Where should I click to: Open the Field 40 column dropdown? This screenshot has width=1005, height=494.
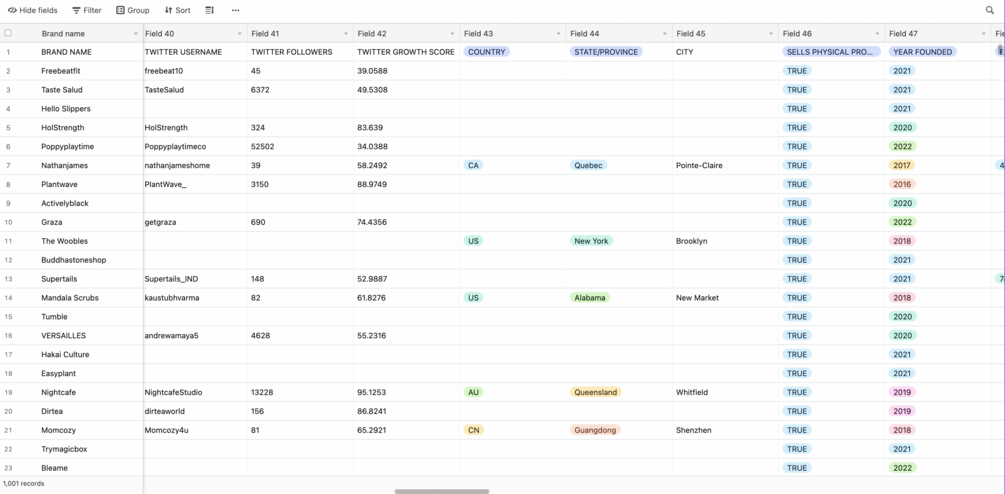coord(240,34)
